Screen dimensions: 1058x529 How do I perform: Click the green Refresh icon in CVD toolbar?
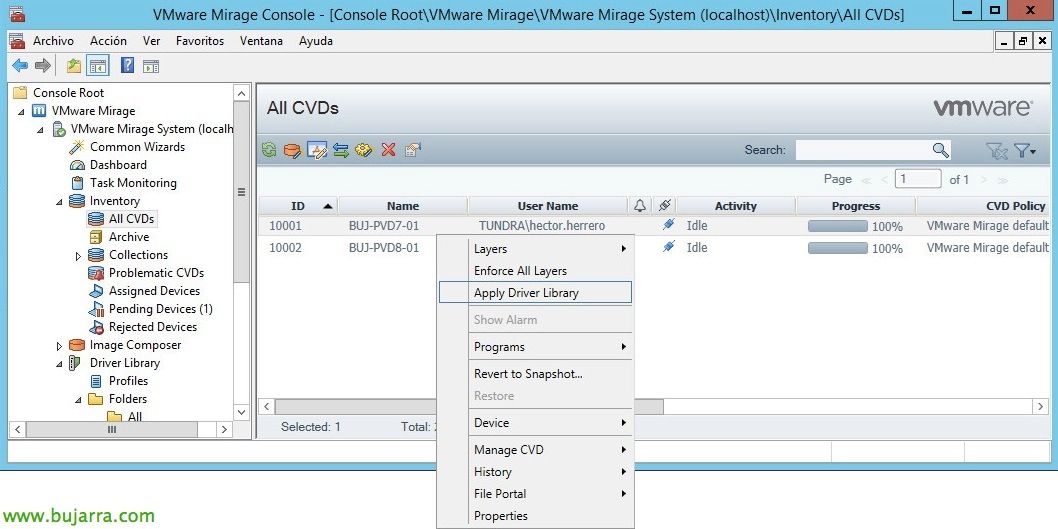tap(269, 150)
